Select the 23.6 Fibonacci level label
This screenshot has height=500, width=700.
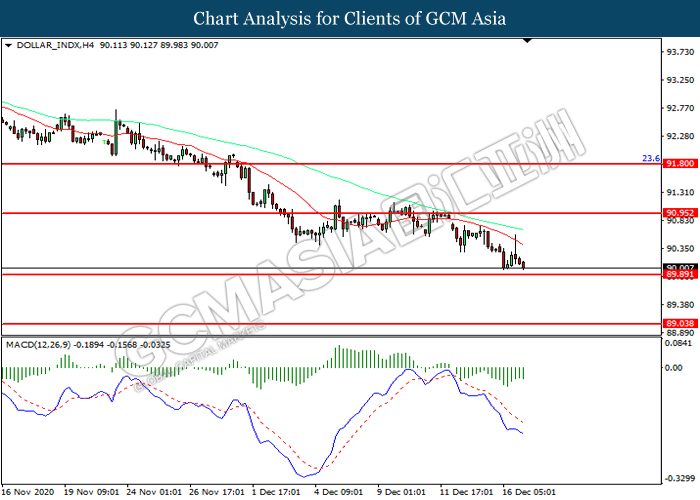(x=650, y=157)
